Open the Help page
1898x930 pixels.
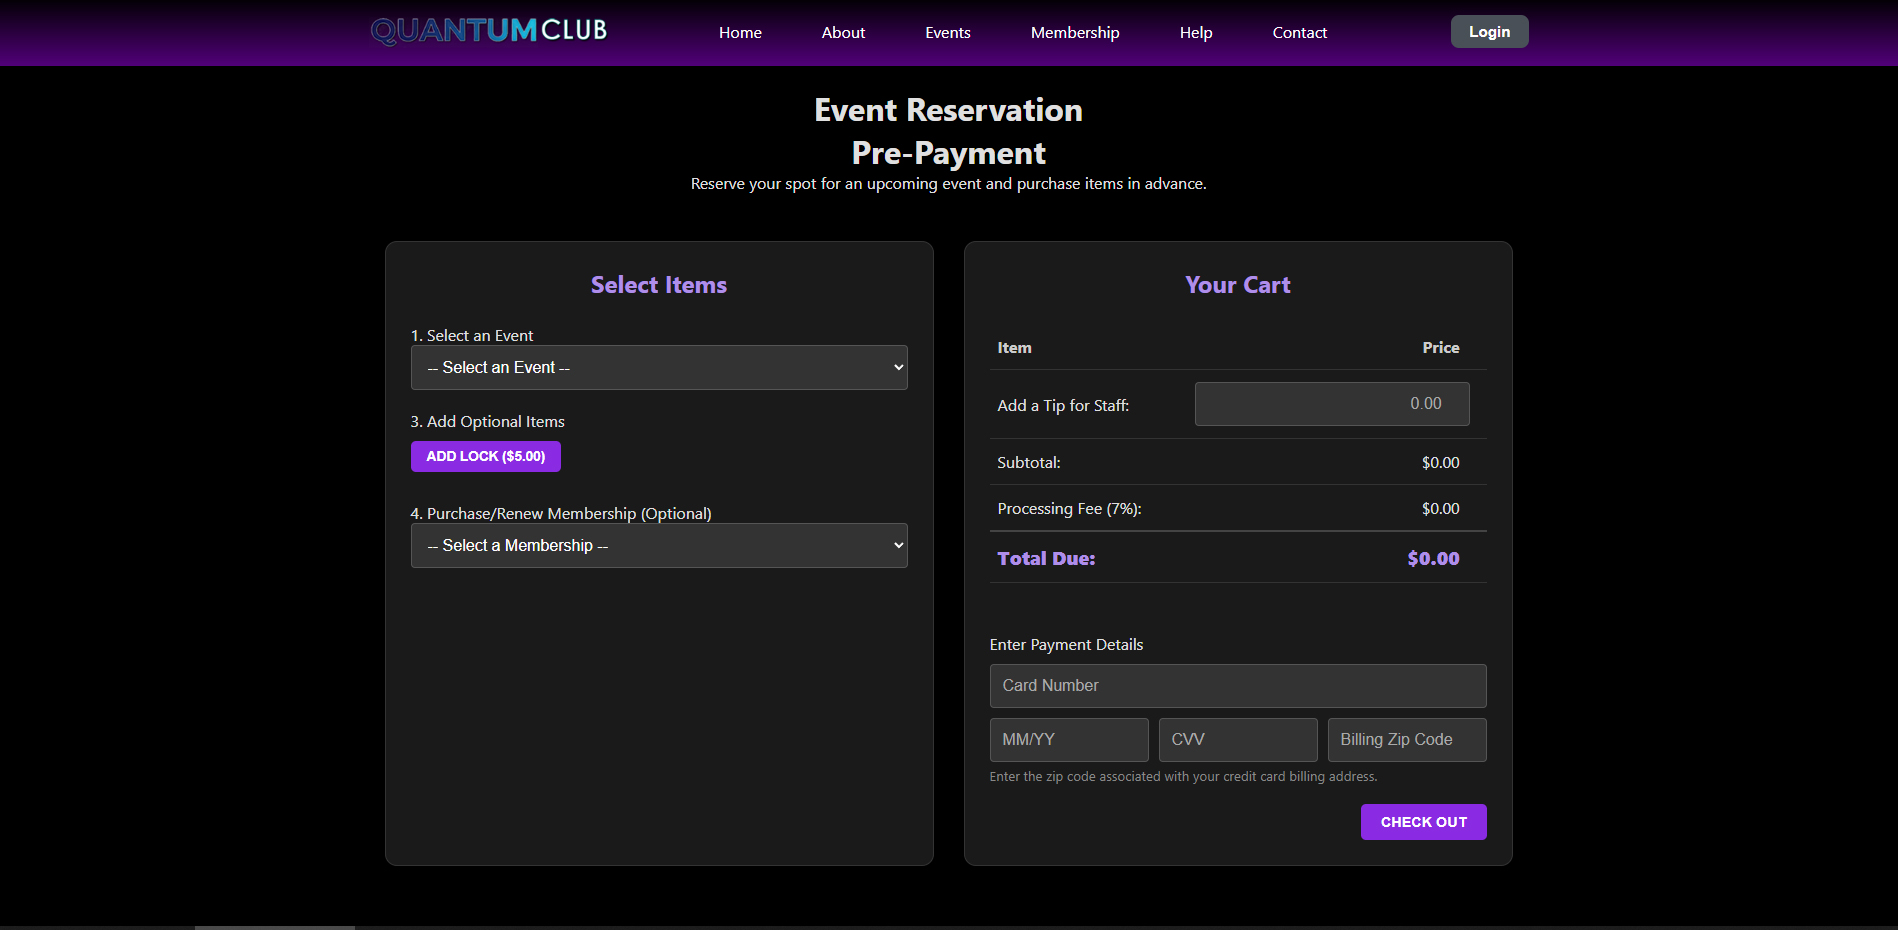1195,32
